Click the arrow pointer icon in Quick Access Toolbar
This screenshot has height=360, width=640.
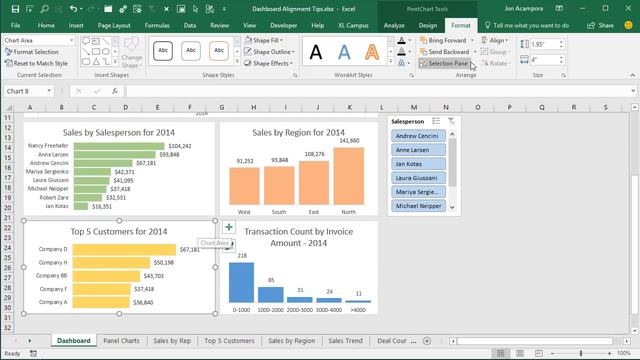coord(195,9)
